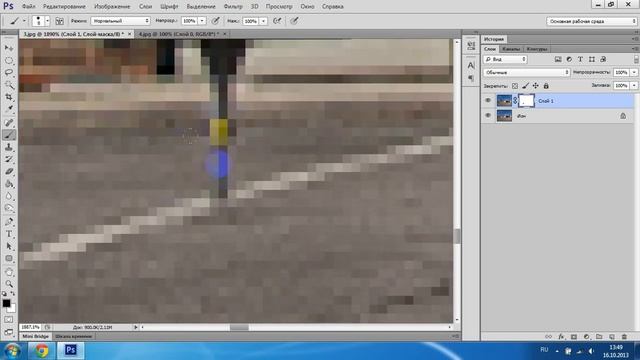
Task: Toggle Quick Mask mode
Action: tap(9, 320)
